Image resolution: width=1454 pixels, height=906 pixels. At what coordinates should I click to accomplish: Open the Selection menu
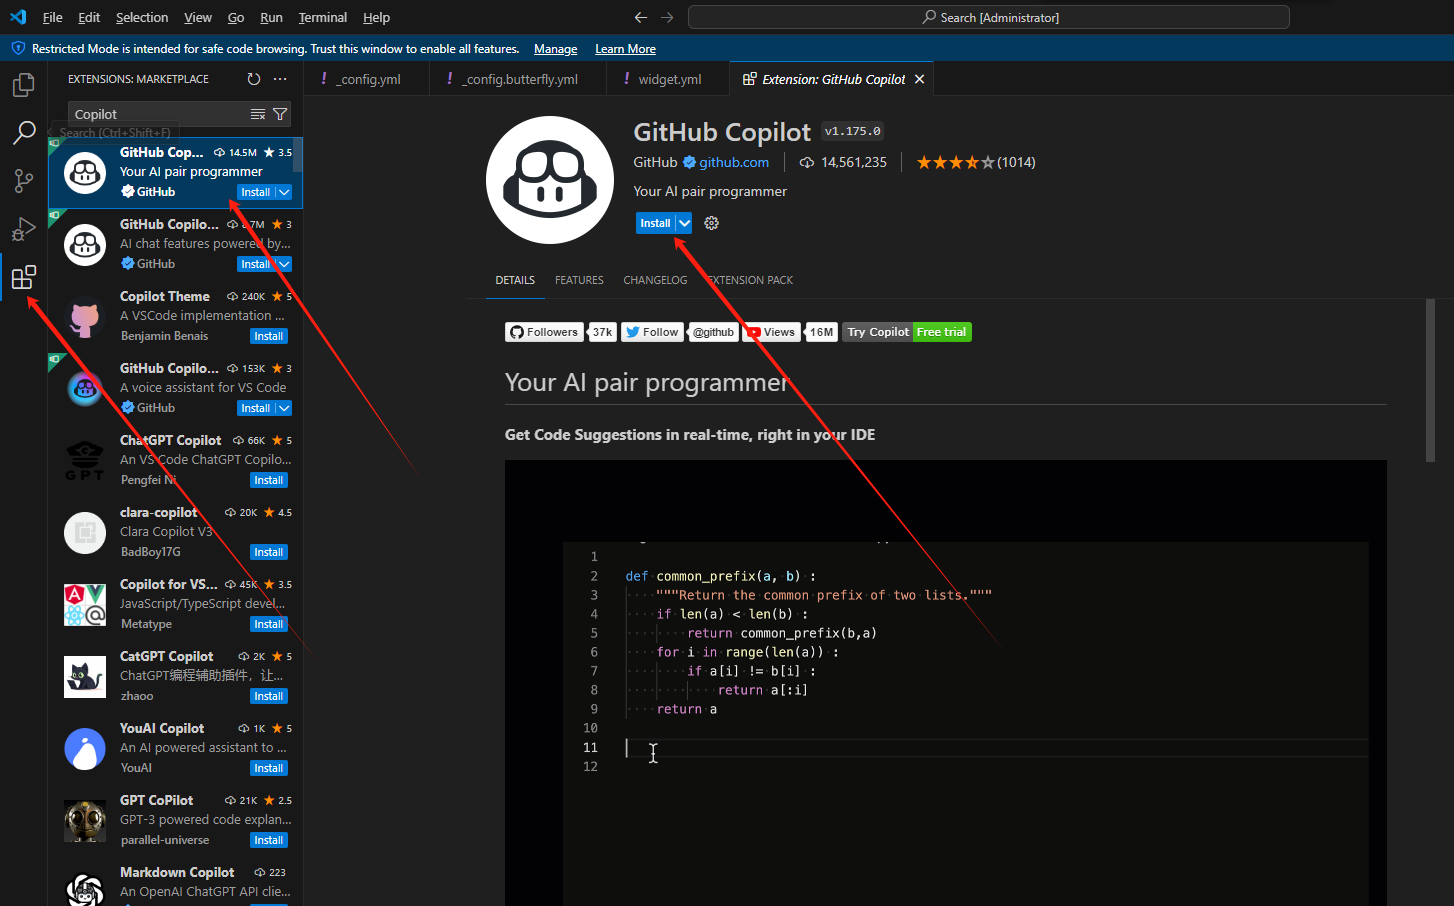pos(142,17)
